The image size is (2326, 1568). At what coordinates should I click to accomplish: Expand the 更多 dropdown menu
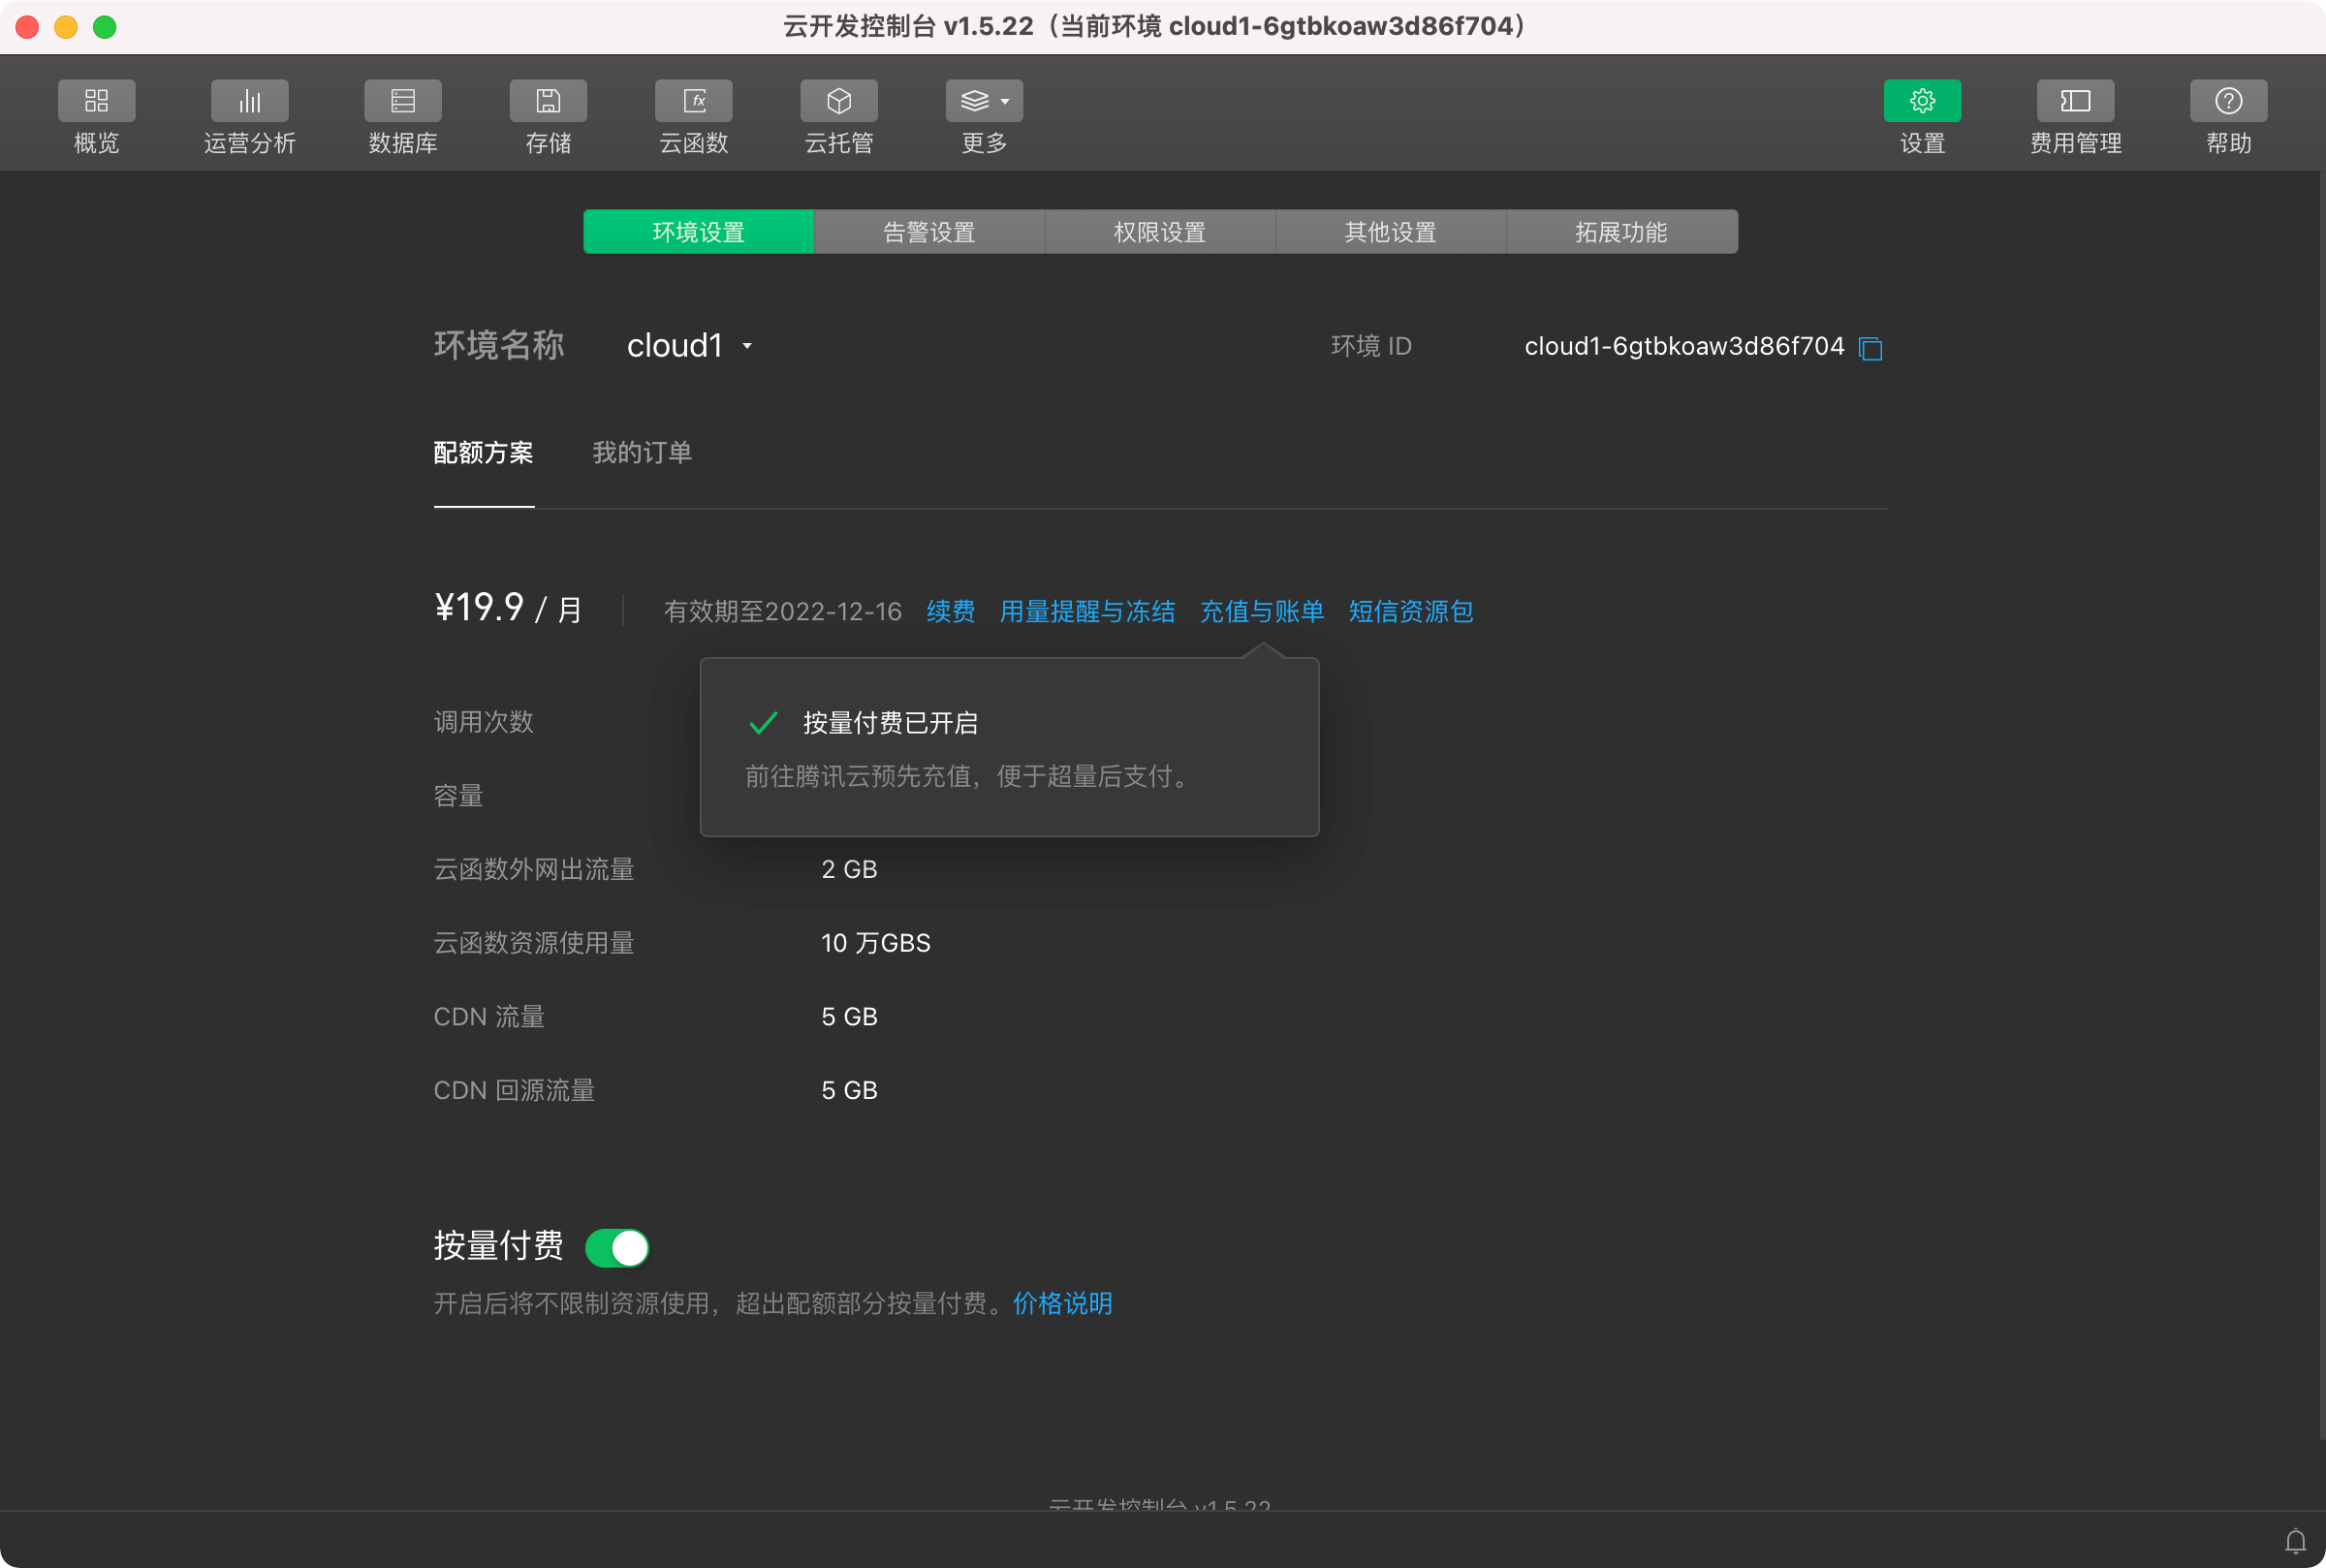[x=984, y=101]
